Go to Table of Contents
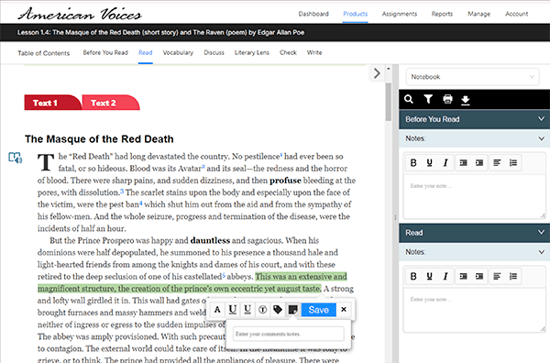550x363 pixels. [44, 53]
